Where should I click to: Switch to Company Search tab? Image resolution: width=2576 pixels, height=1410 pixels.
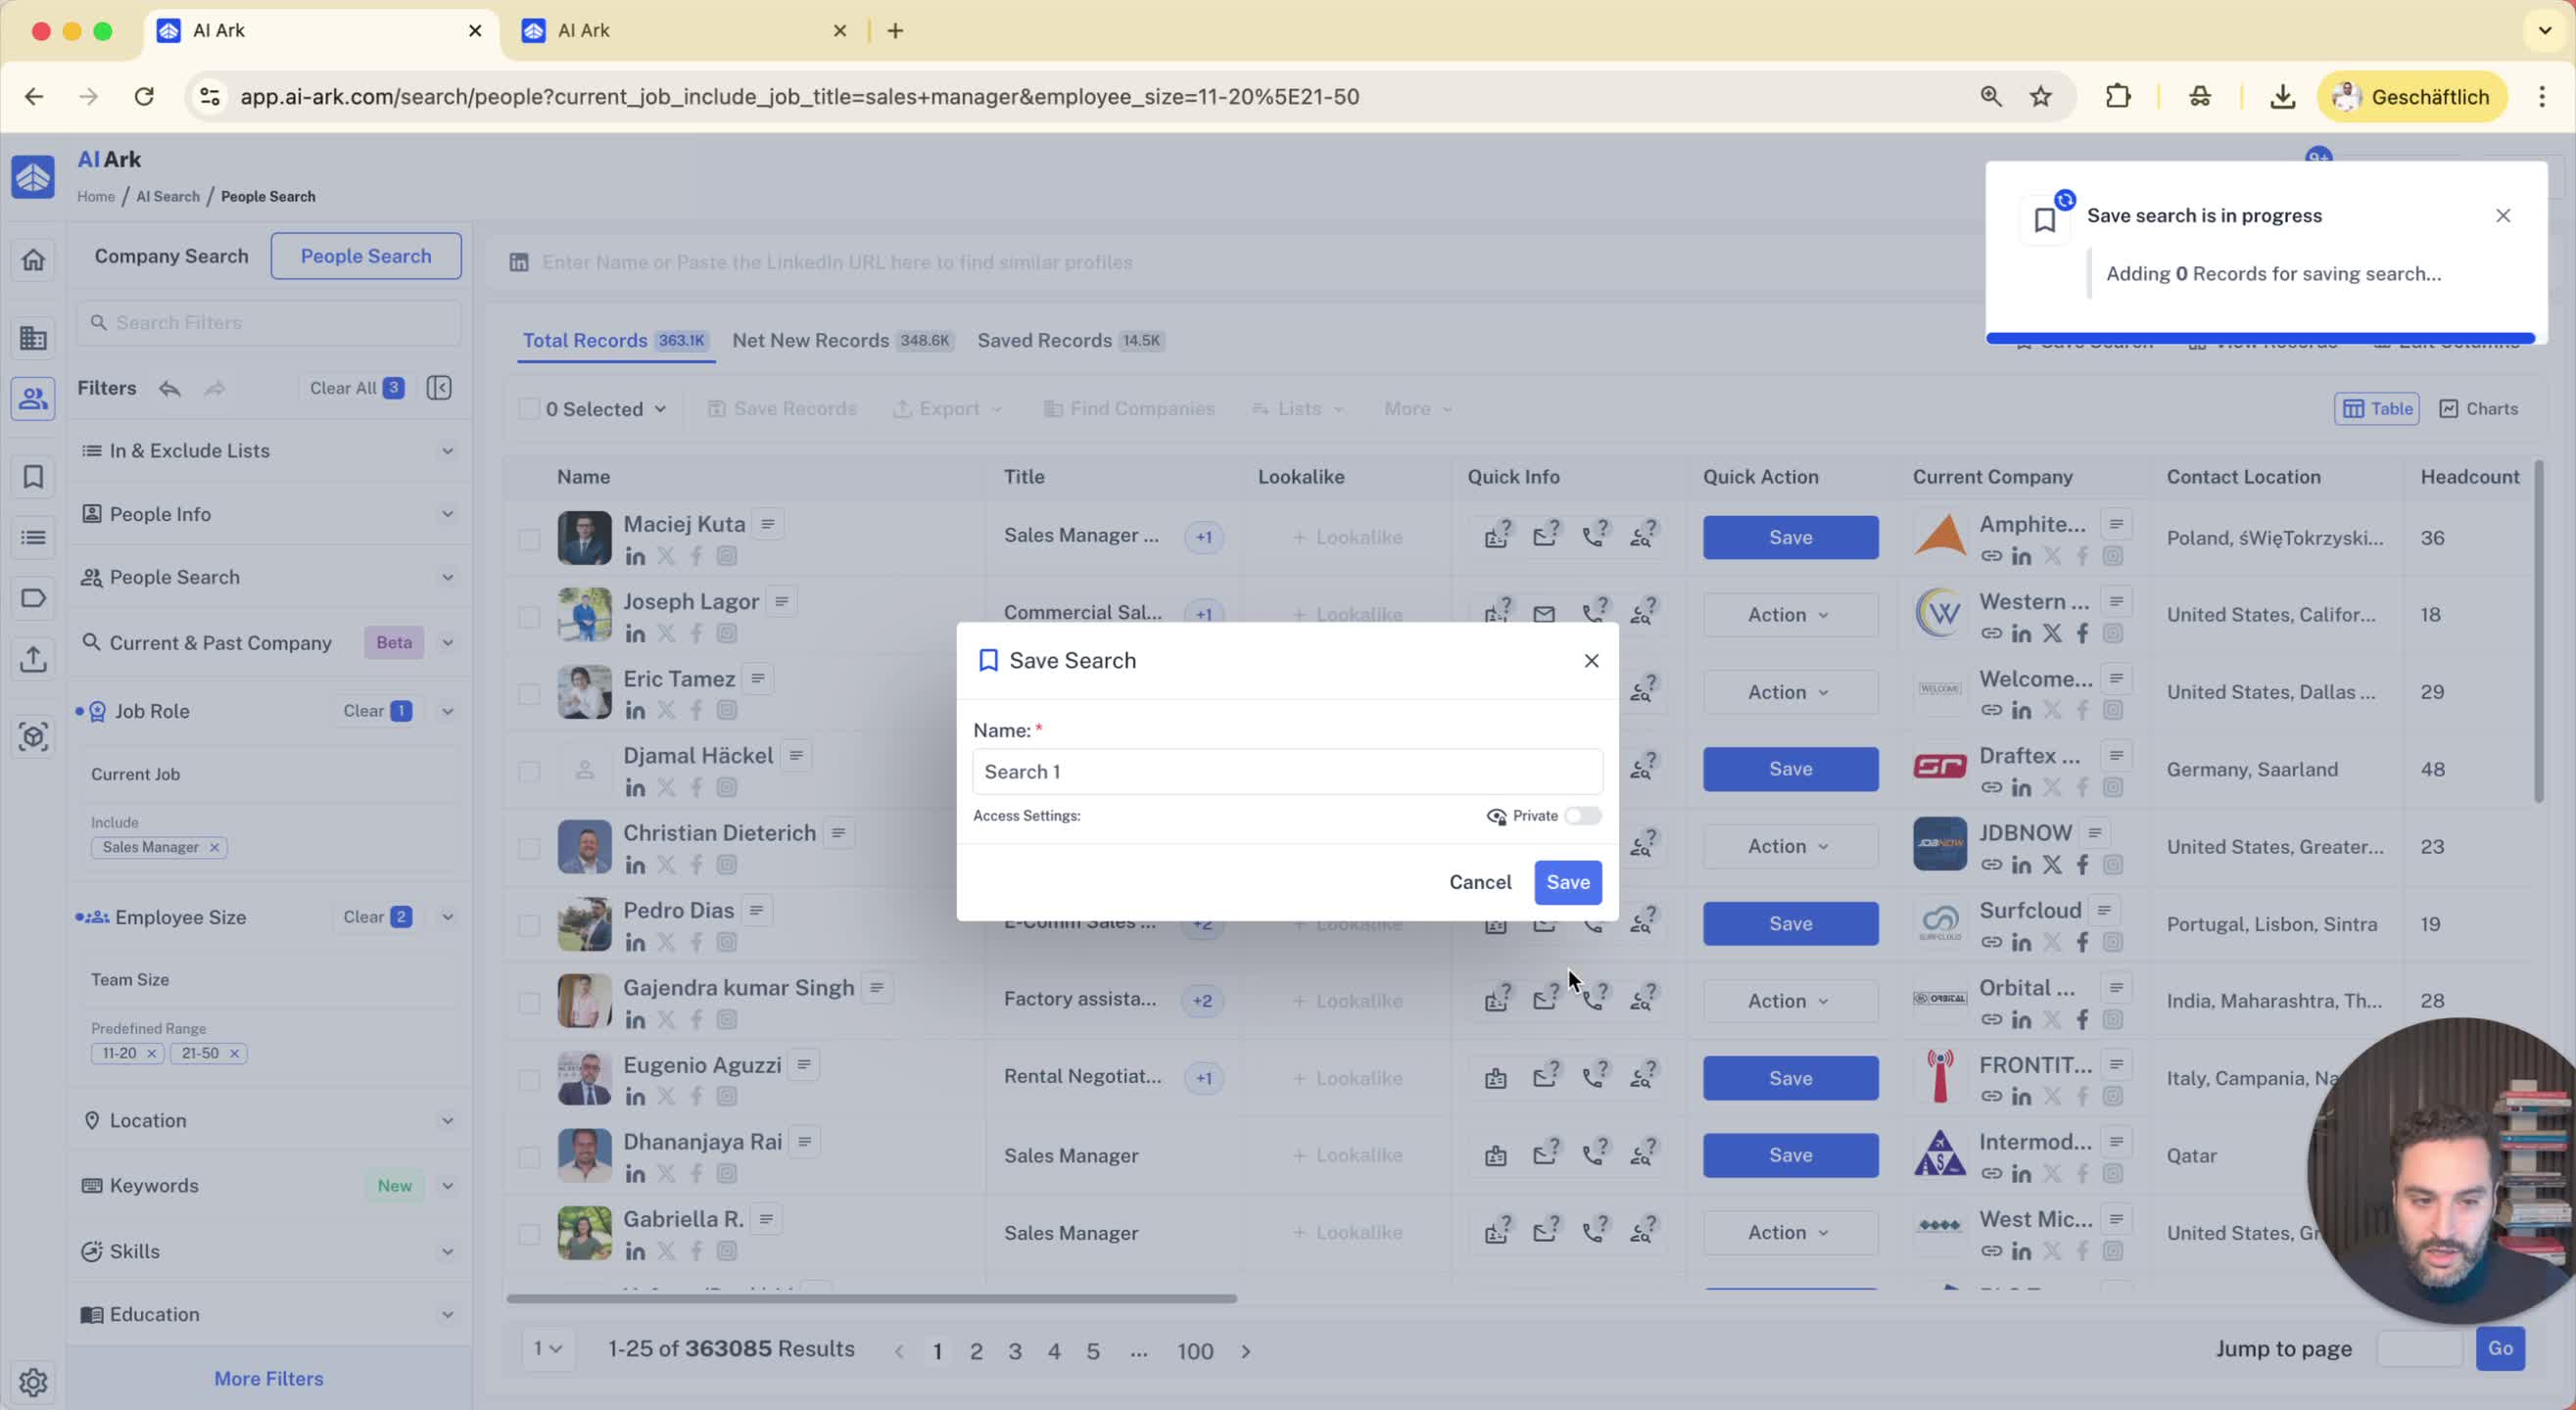(x=171, y=256)
